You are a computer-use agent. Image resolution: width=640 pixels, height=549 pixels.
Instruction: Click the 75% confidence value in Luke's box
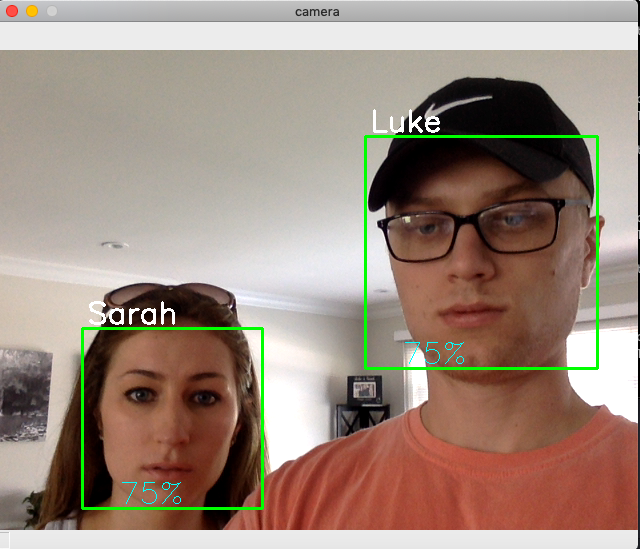tap(434, 353)
